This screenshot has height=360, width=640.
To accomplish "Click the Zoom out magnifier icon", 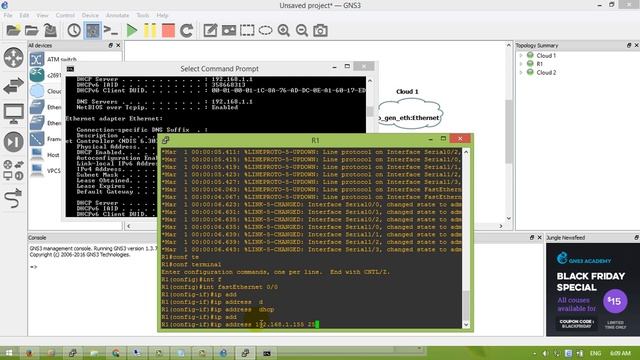I will tap(302, 30).
